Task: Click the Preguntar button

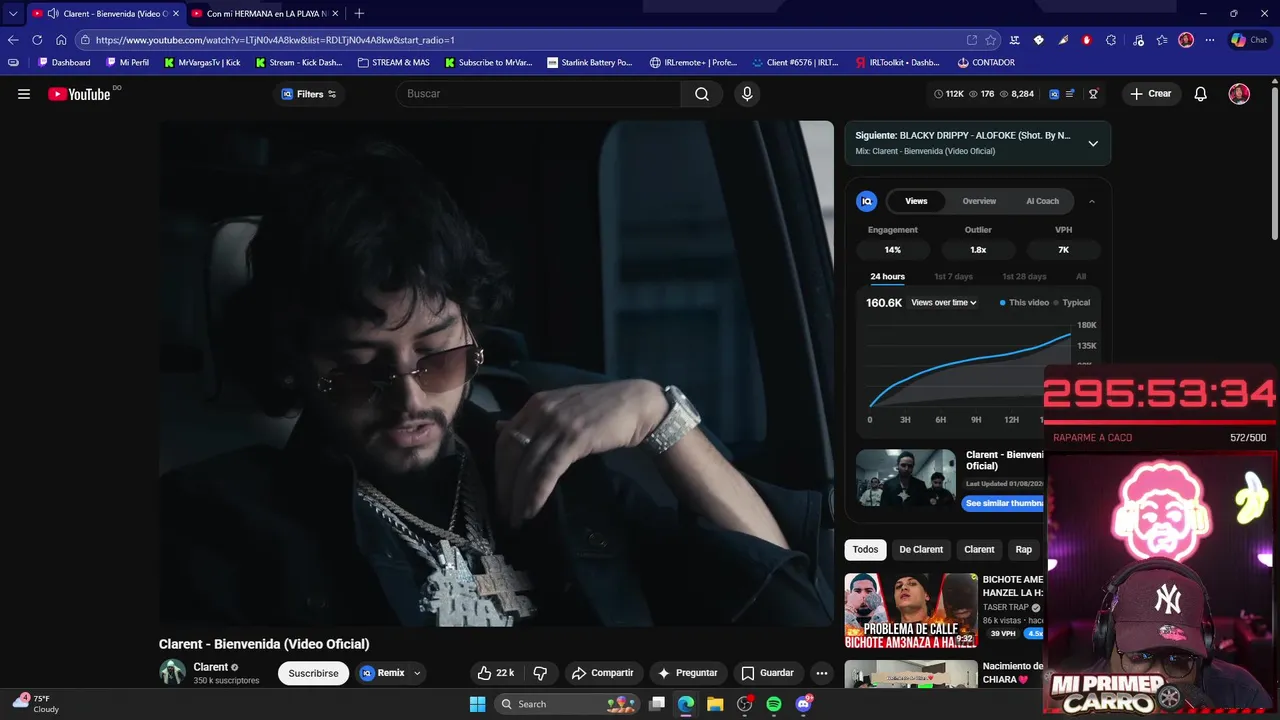Action: pyautogui.click(x=687, y=673)
